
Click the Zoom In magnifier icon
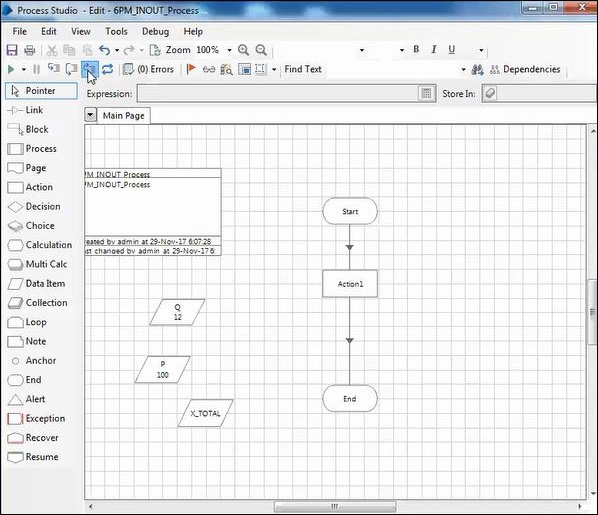[243, 50]
